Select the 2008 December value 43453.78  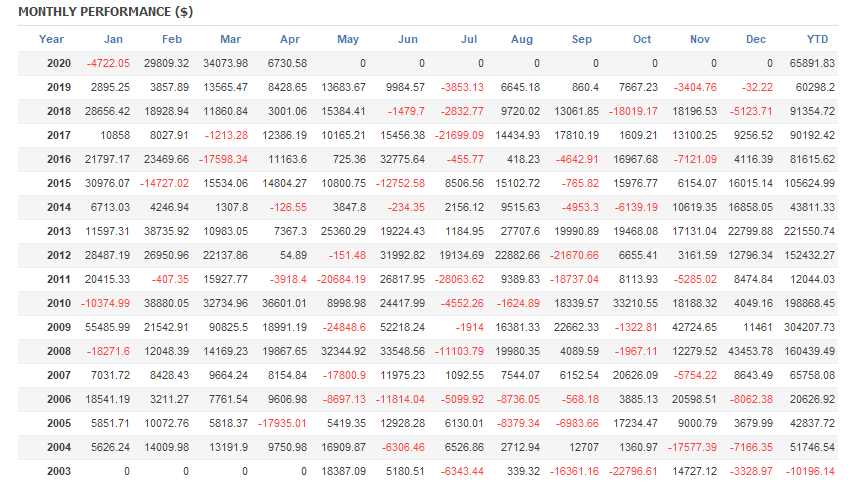click(751, 352)
